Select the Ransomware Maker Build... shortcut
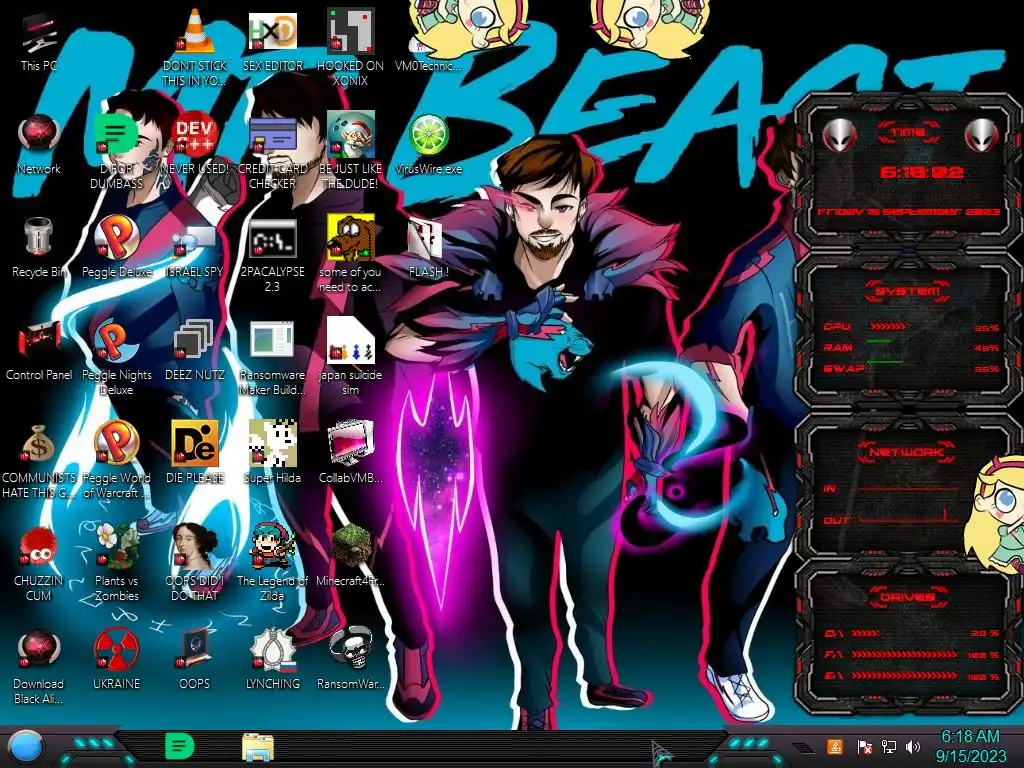This screenshot has height=768, width=1024. (273, 358)
